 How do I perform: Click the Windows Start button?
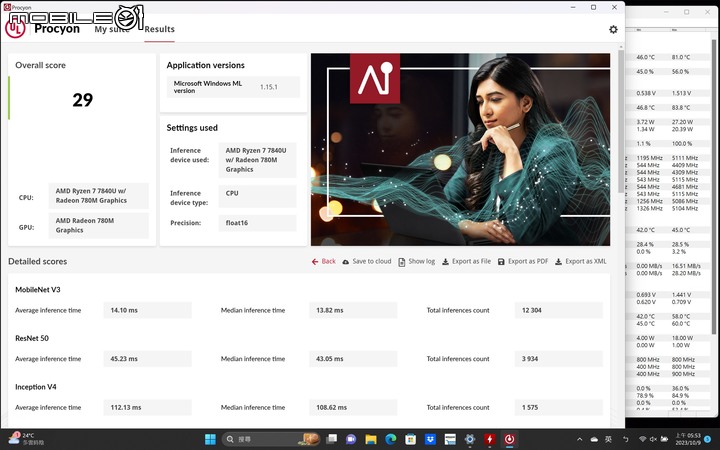point(210,439)
